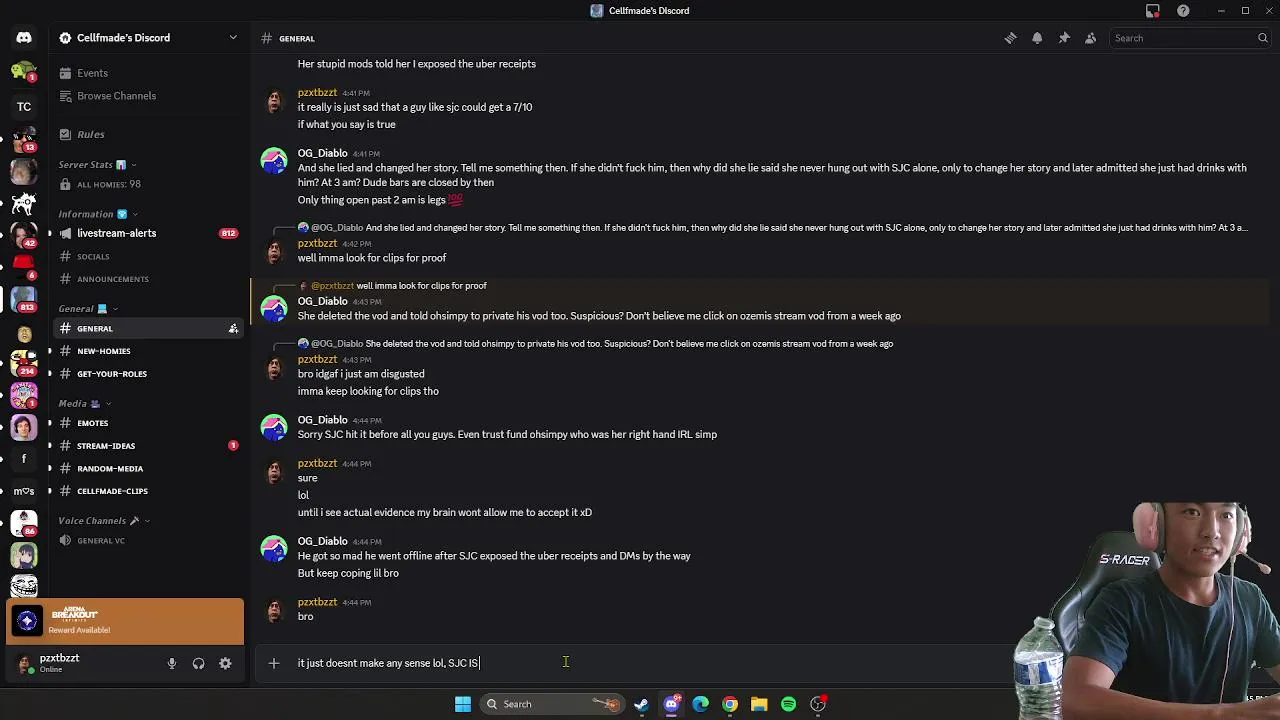Image resolution: width=1280 pixels, height=720 pixels.
Task: Mute microphone in user panel
Action: point(172,663)
